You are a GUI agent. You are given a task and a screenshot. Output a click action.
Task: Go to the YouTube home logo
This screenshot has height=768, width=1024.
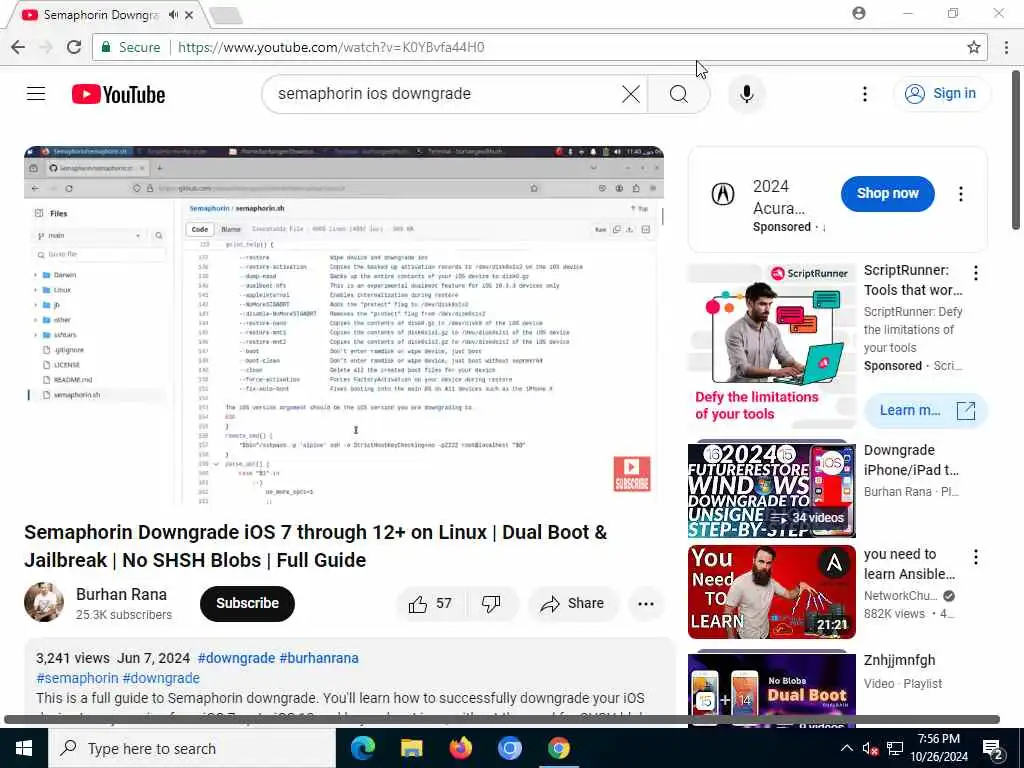118,95
